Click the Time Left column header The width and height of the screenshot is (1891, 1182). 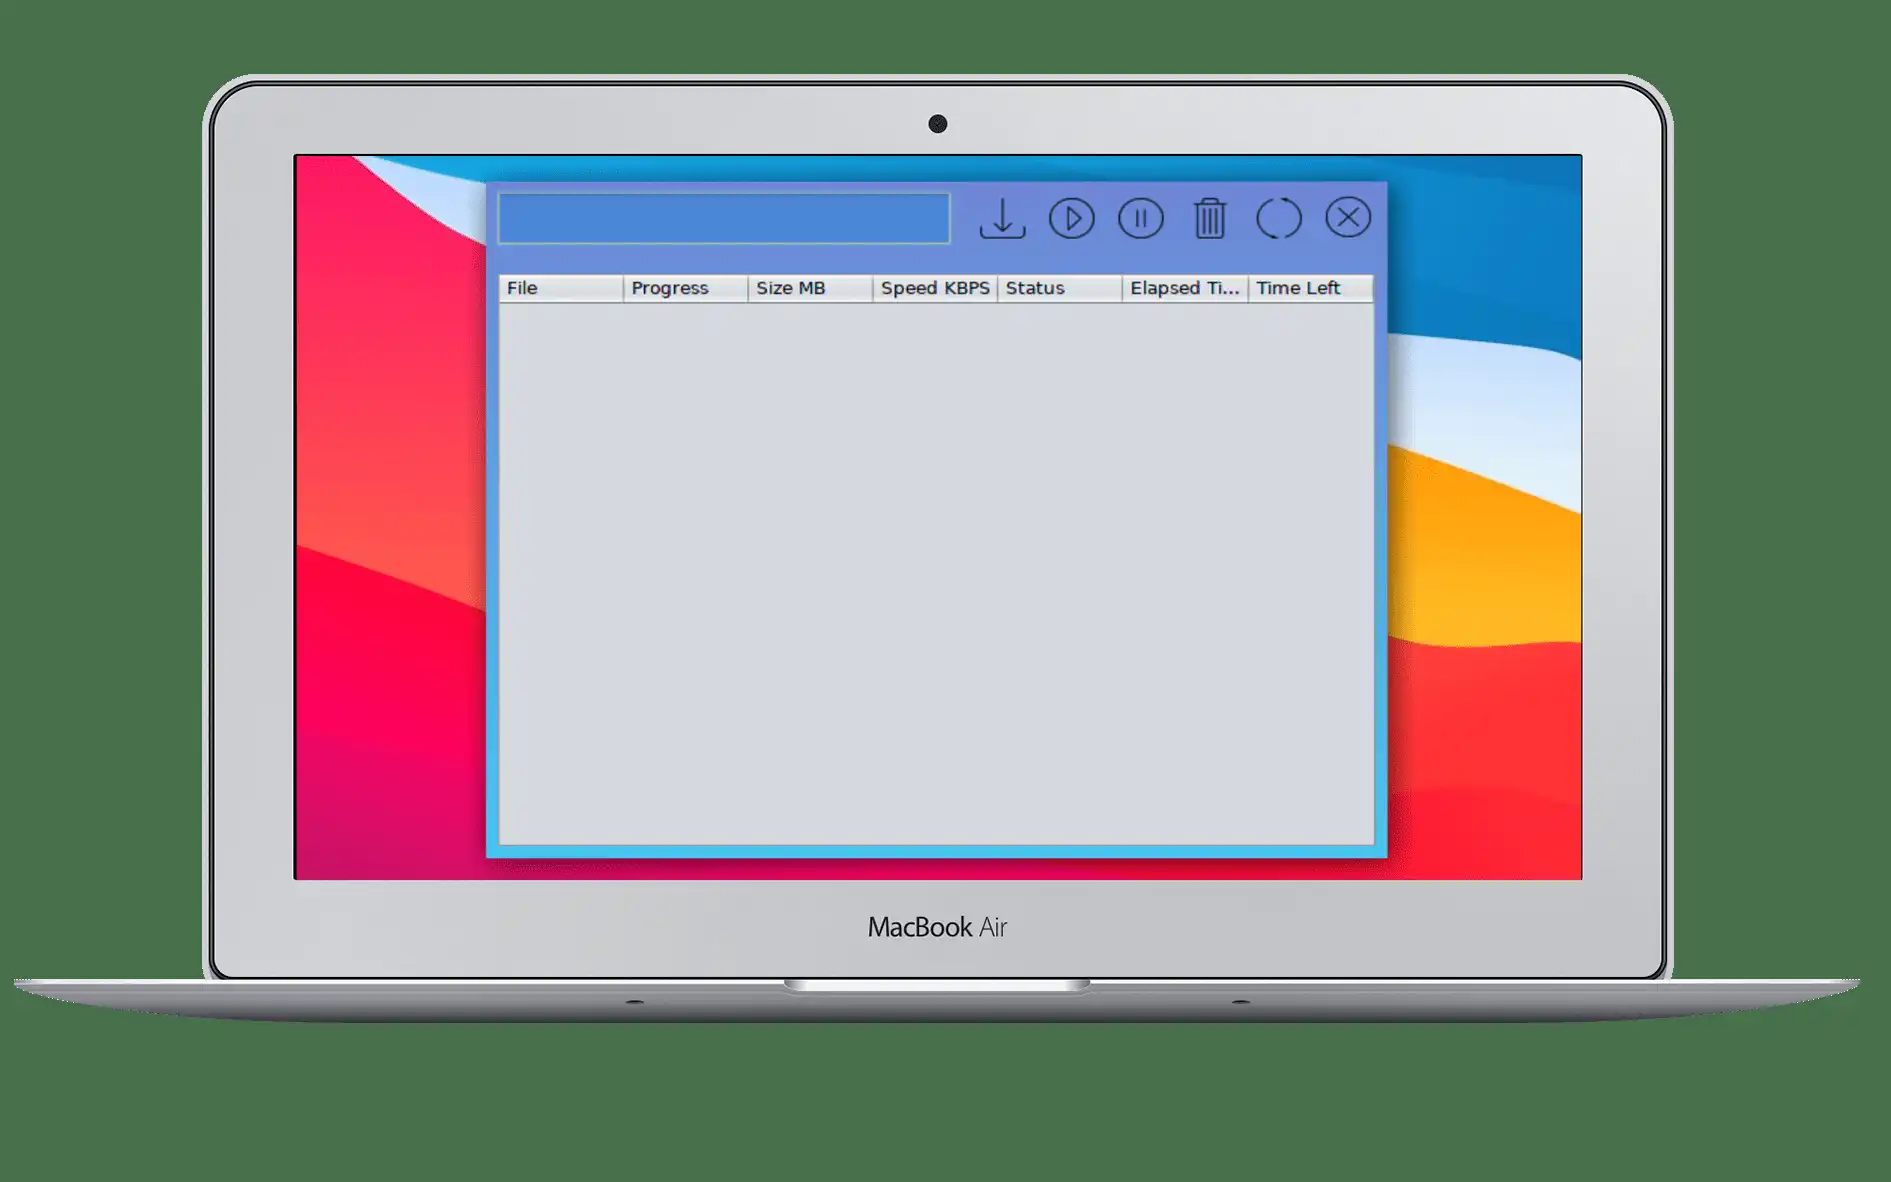1311,288
